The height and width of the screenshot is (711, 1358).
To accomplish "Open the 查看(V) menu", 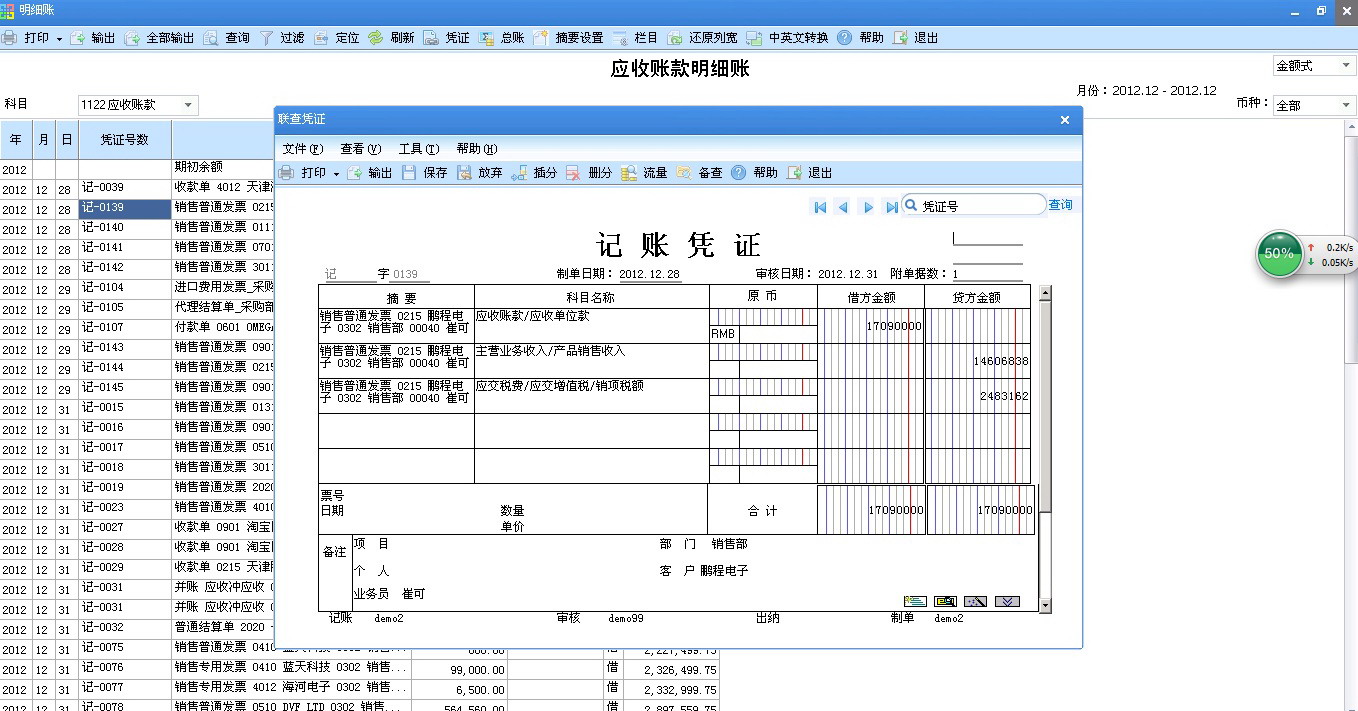I will point(361,149).
